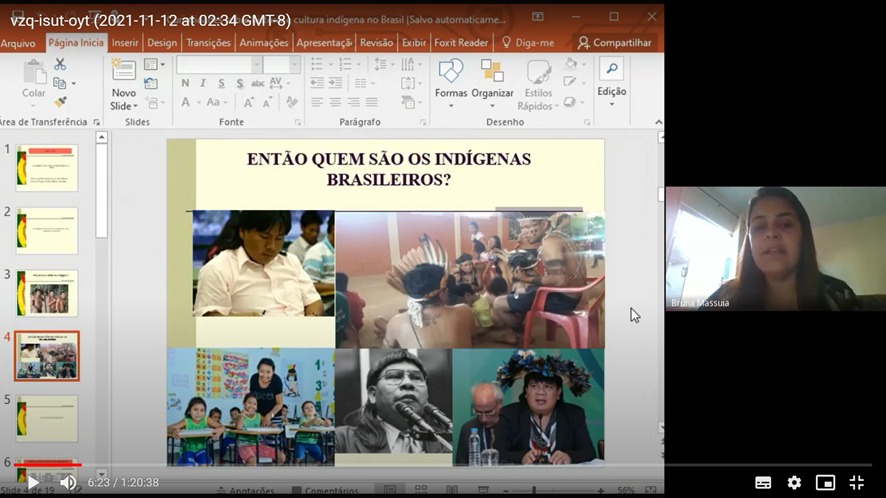Decrease font size with smaller A
Screen dimensions: 886x498
[x=267, y=102]
